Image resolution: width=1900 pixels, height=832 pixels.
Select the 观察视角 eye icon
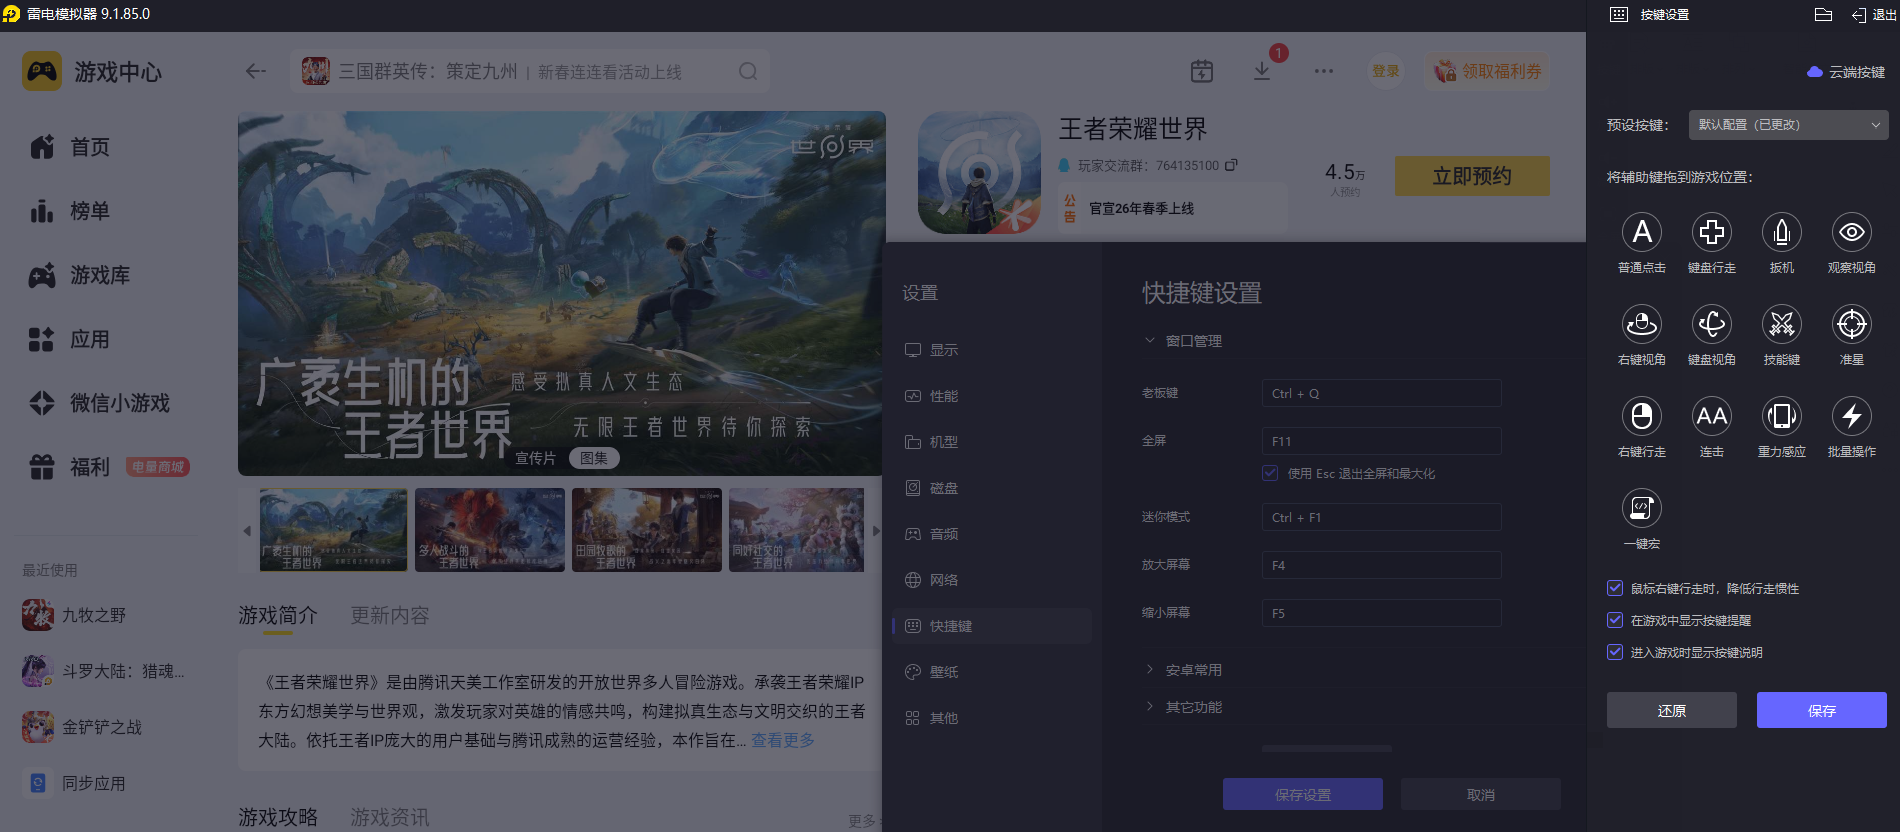pyautogui.click(x=1852, y=232)
